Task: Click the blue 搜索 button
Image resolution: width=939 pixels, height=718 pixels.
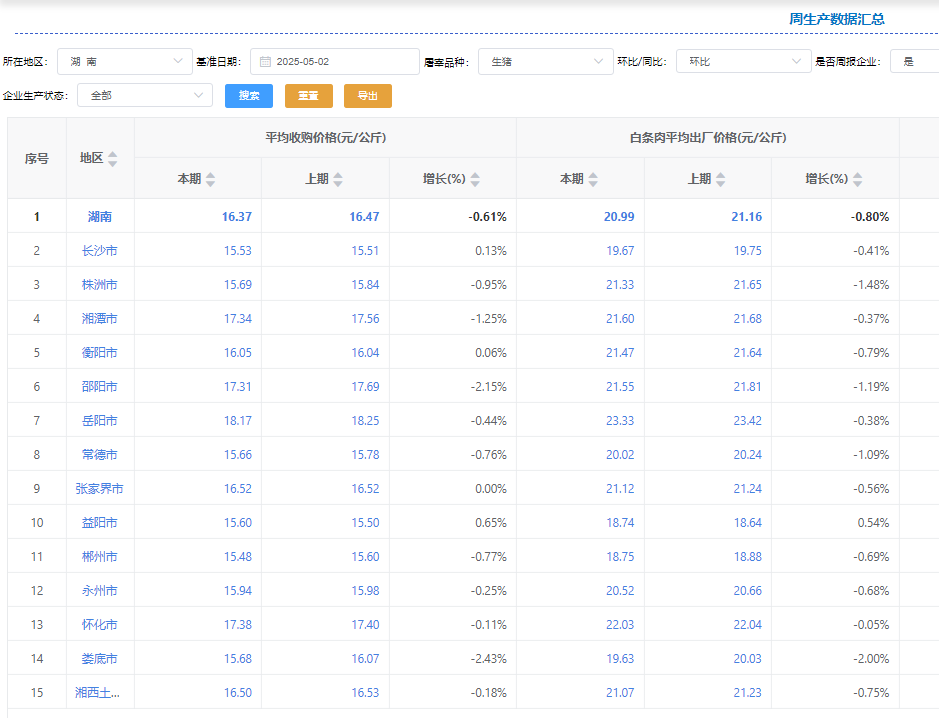Action: (249, 96)
